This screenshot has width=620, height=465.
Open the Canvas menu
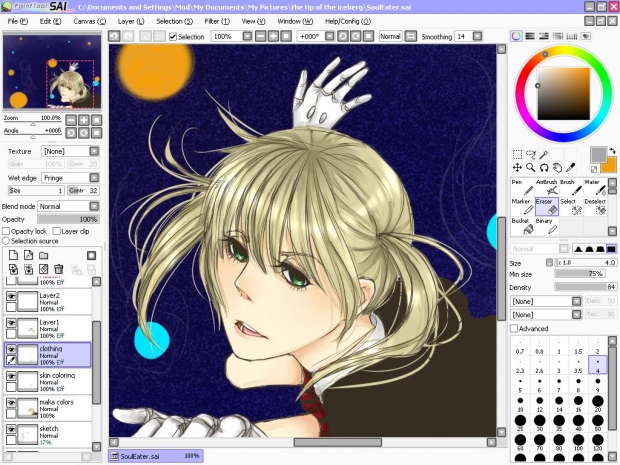point(90,21)
